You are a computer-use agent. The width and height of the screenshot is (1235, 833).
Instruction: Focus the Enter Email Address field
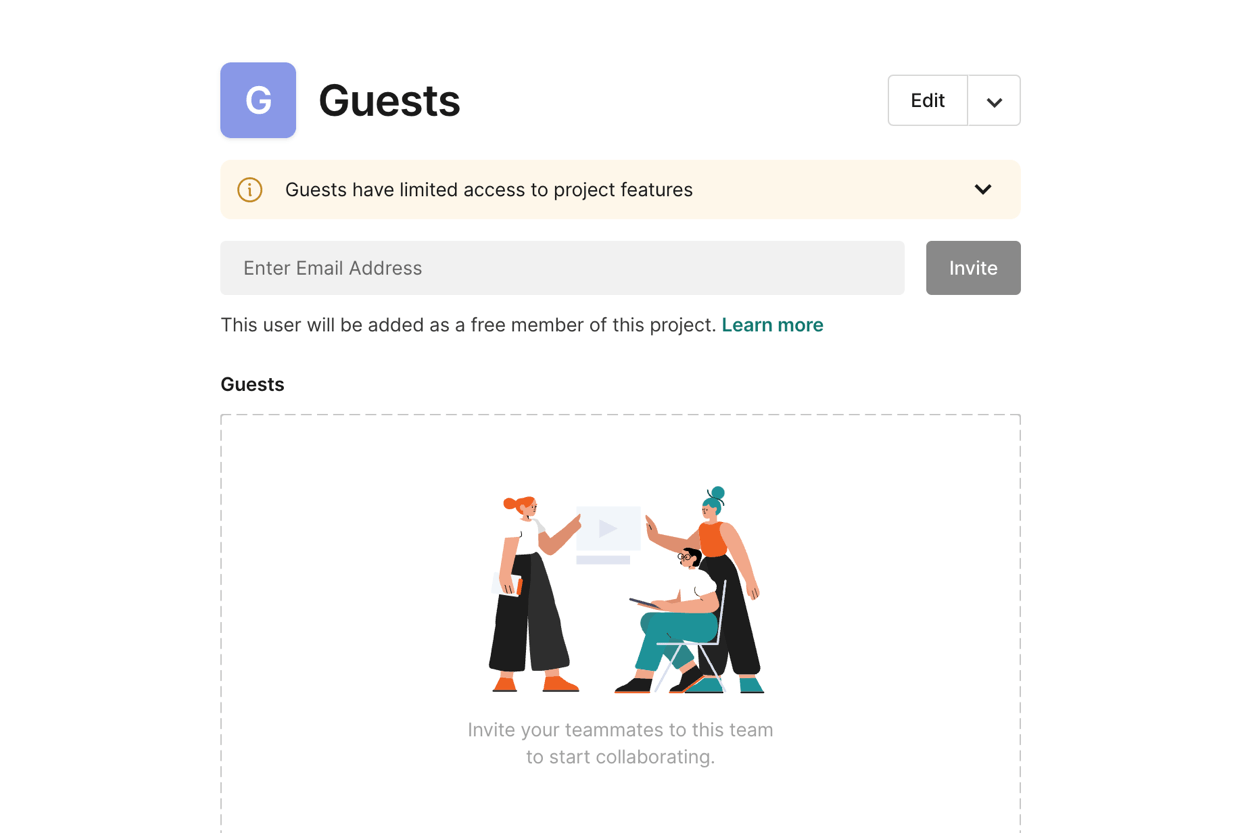click(562, 268)
